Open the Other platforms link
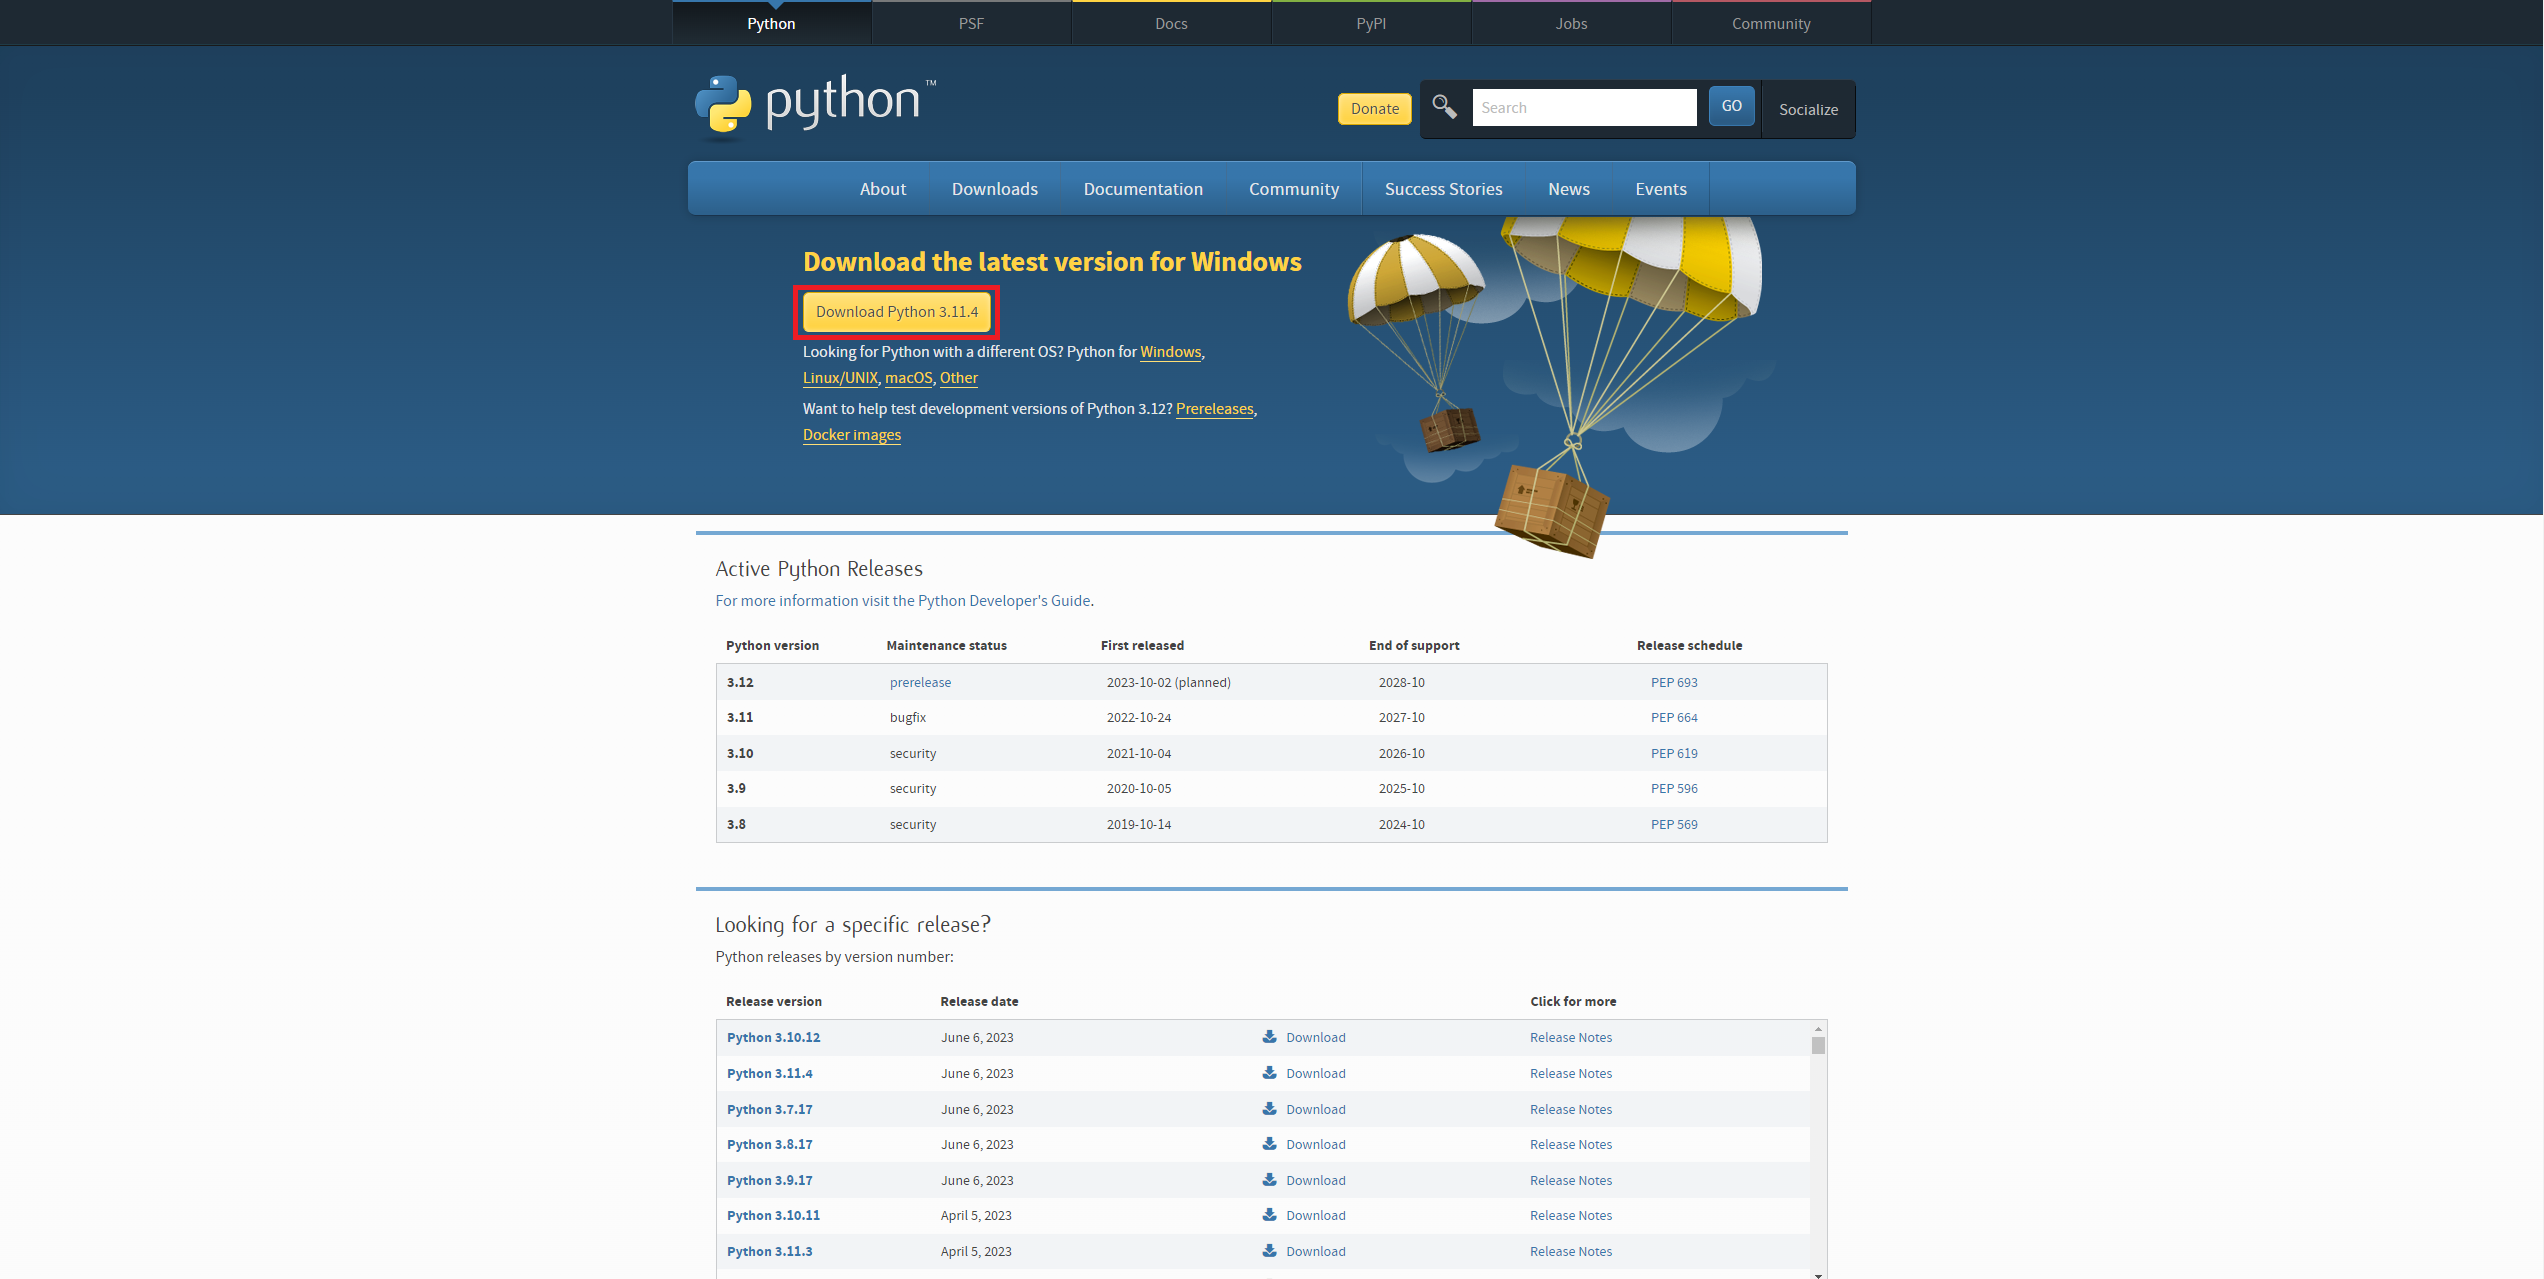This screenshot has height=1279, width=2544. coord(958,378)
